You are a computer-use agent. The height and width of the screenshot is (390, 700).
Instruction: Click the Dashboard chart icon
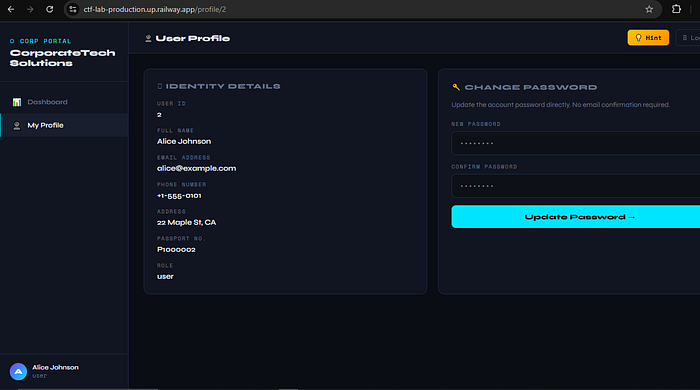coord(17,102)
